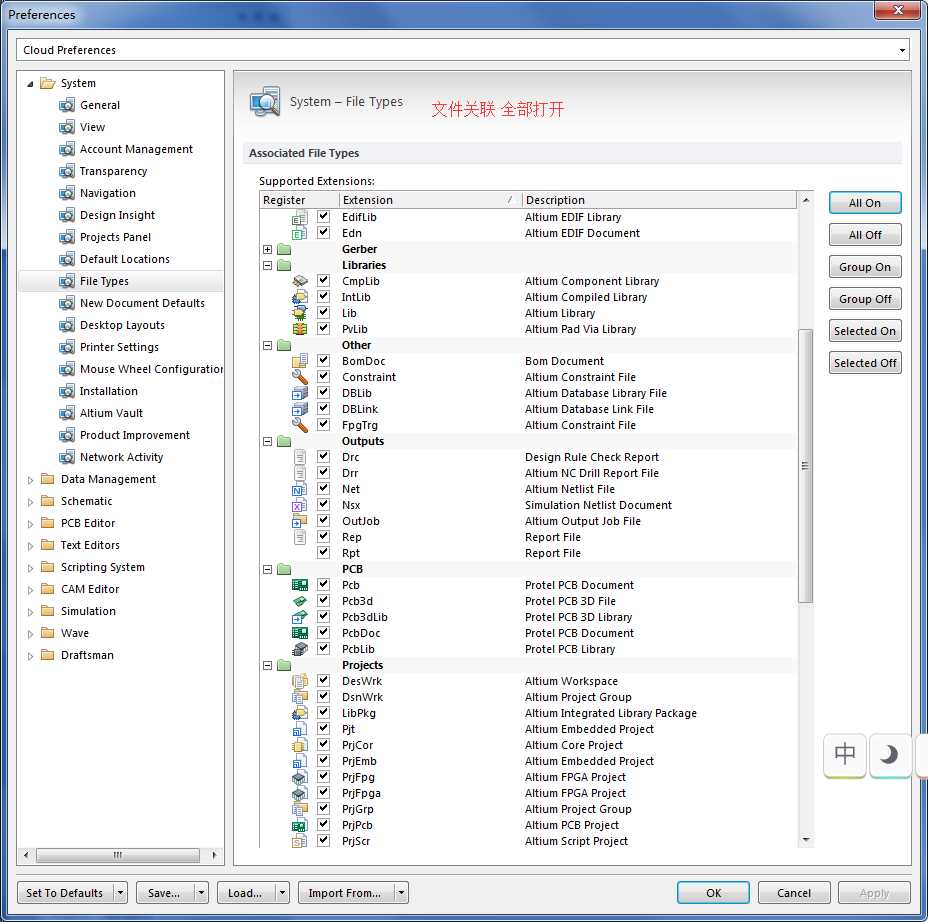
Task: Toggle the Rpt register checkbox
Action: coord(323,552)
